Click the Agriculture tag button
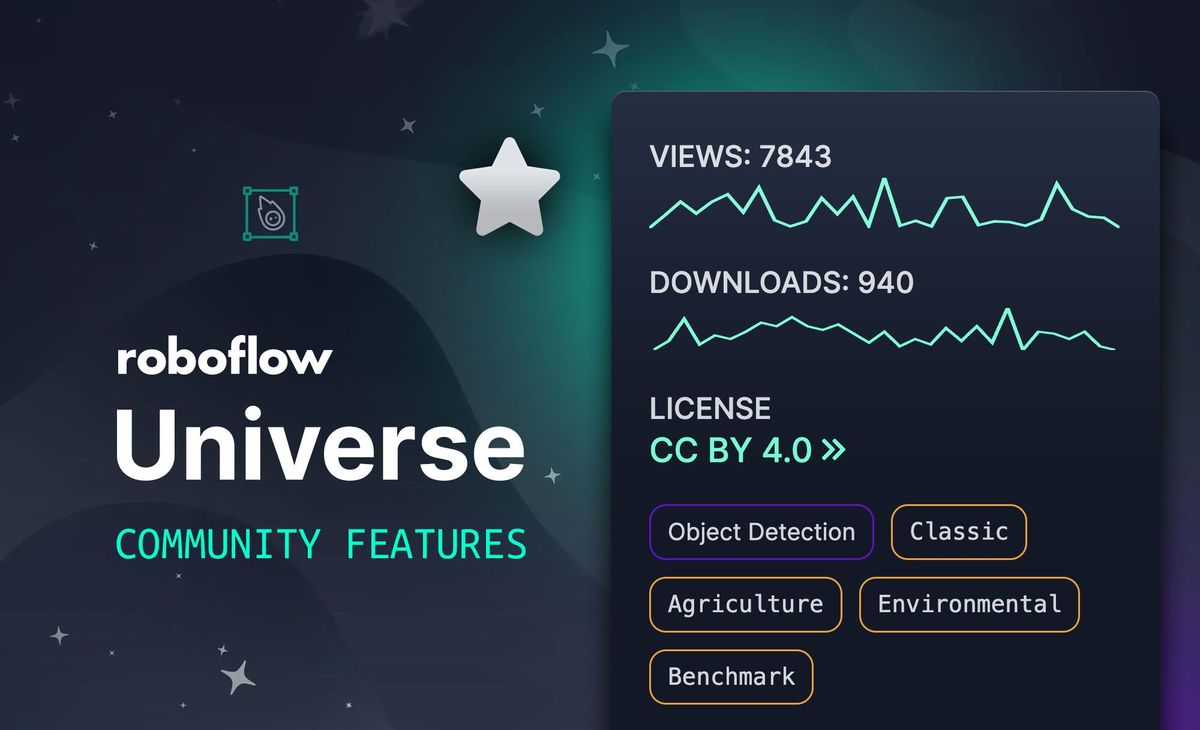 coord(745,604)
